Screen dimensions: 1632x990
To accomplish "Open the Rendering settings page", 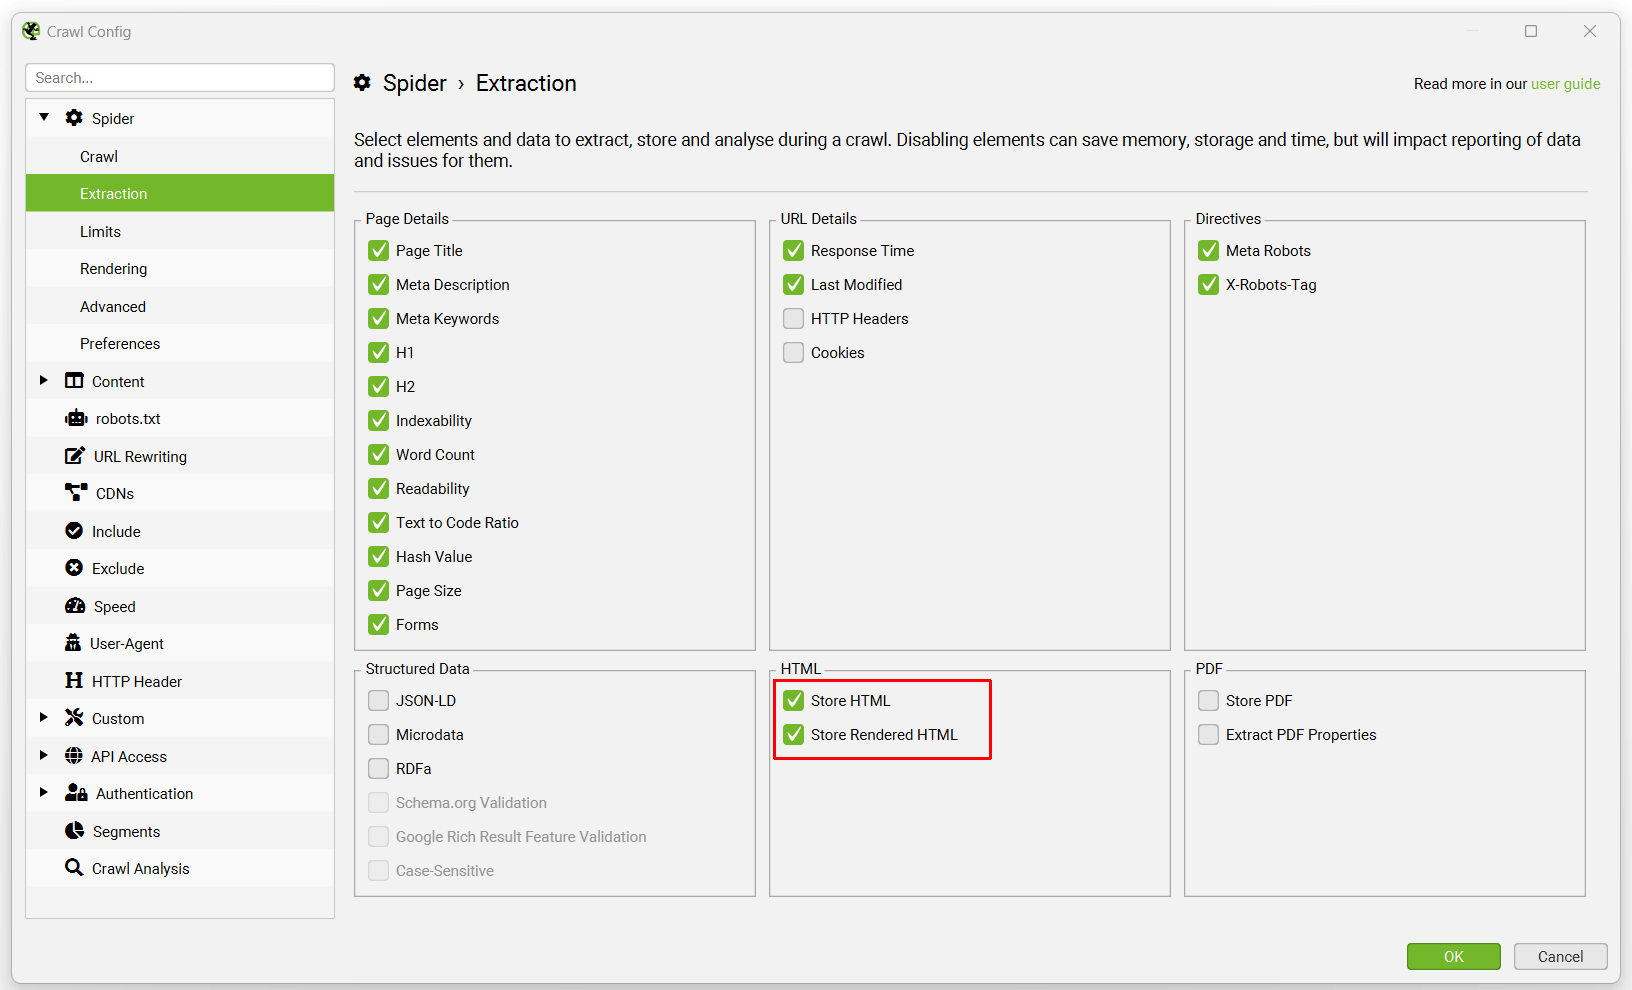I will click(180, 268).
